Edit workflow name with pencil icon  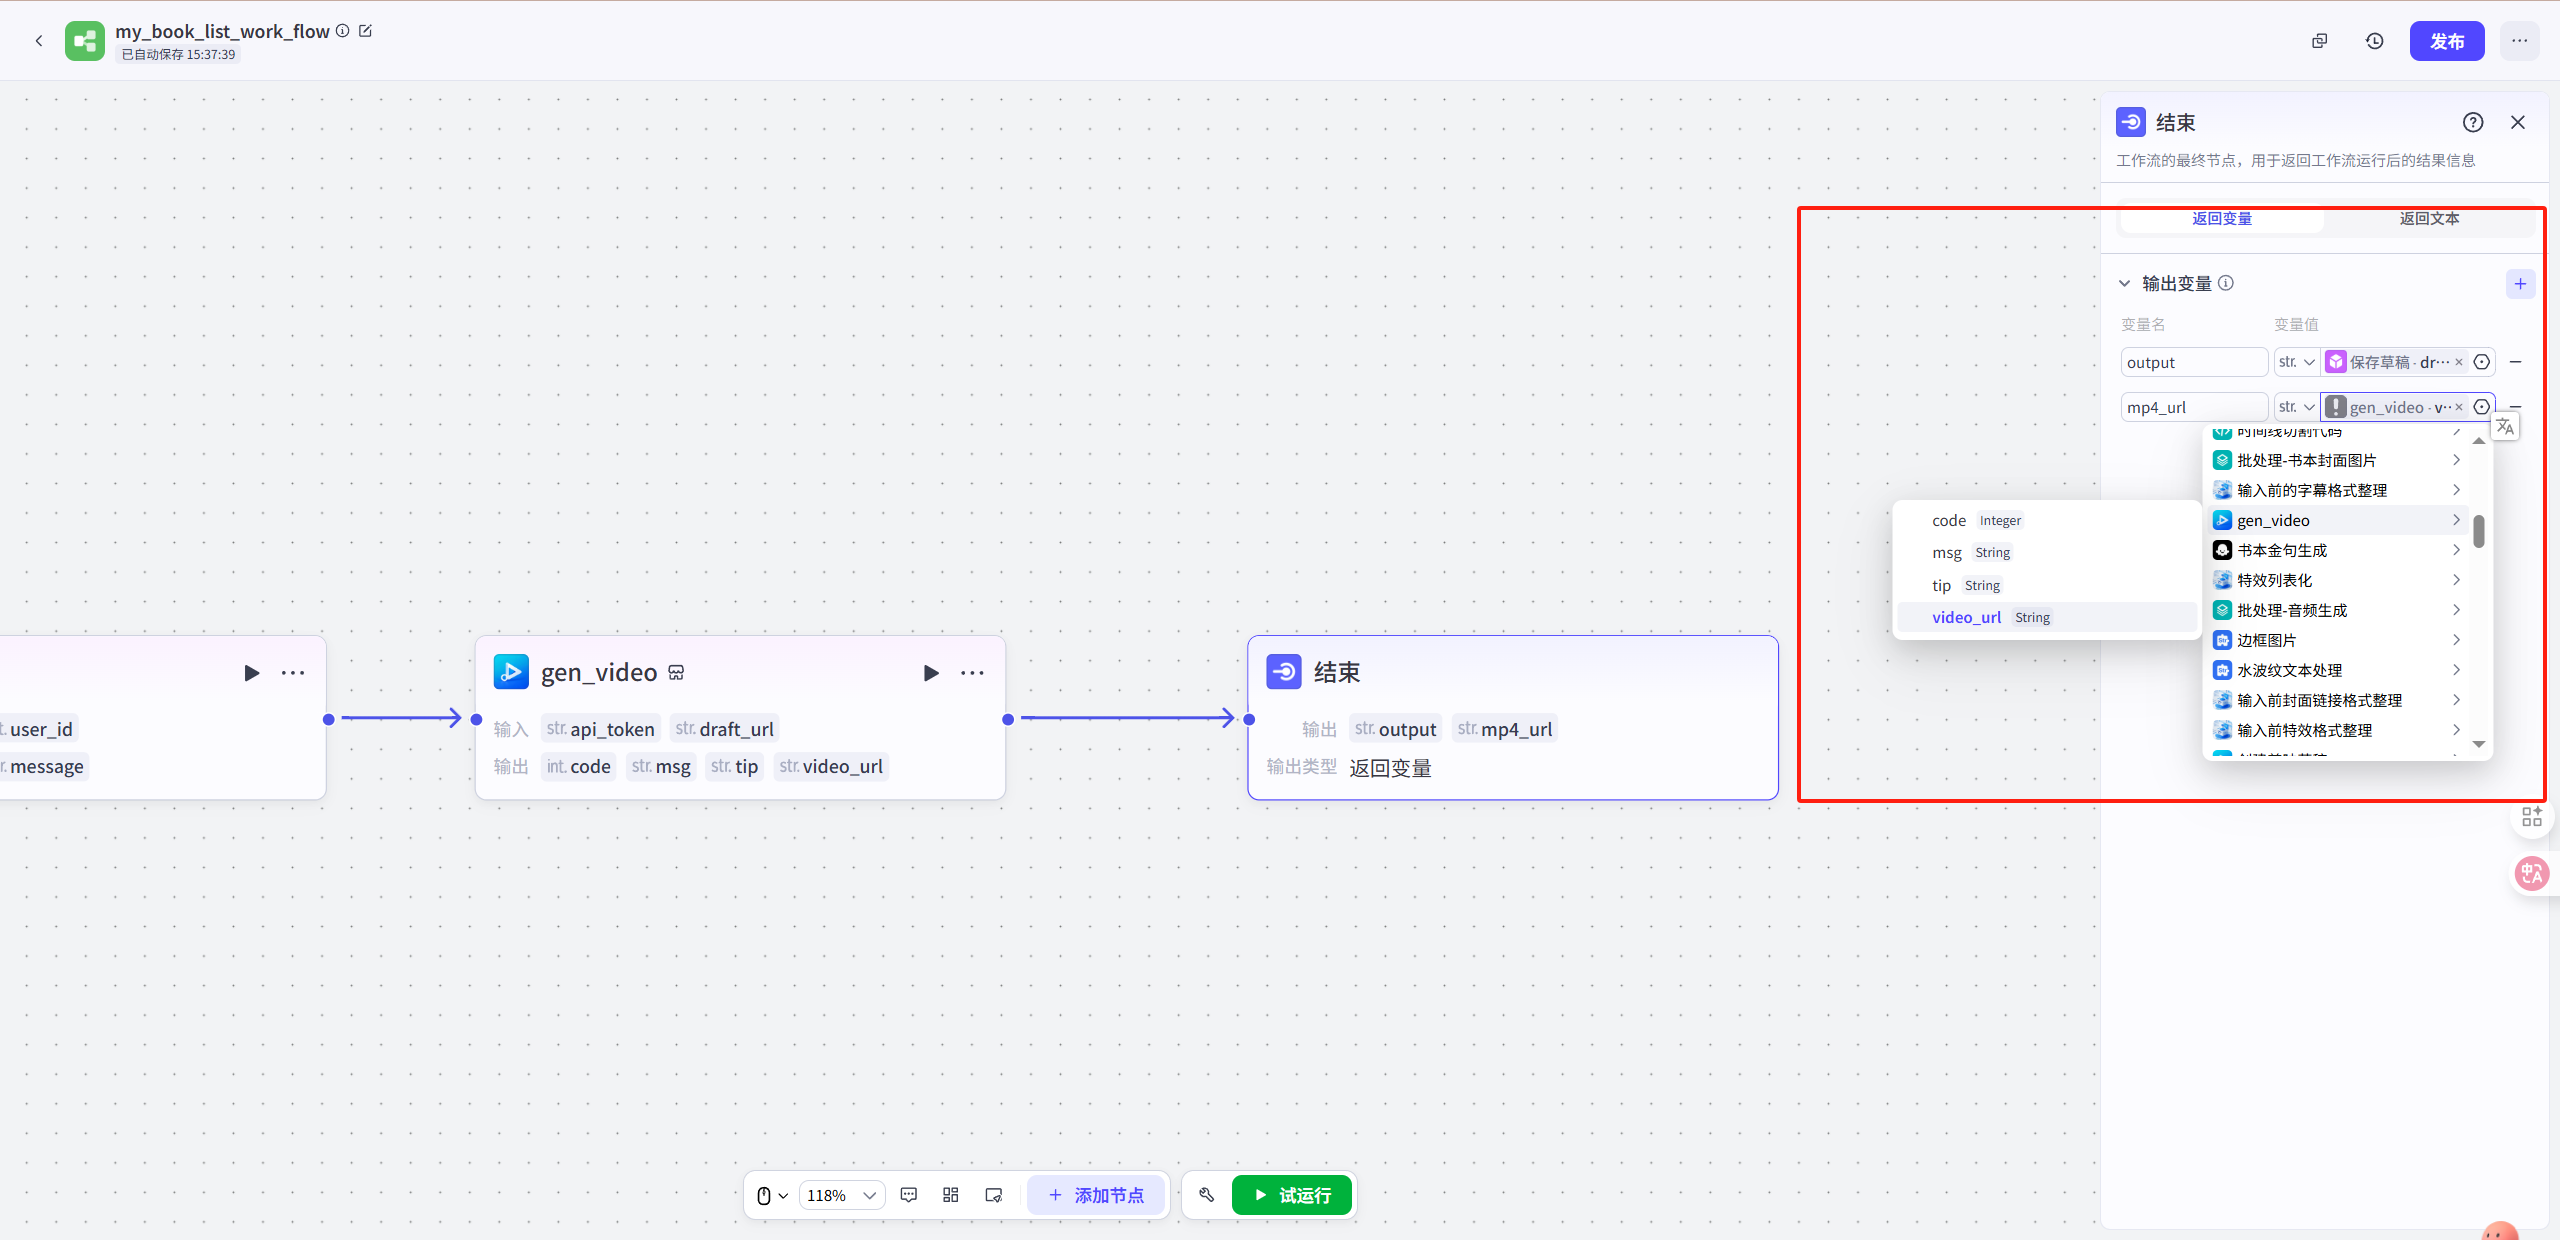pyautogui.click(x=366, y=31)
